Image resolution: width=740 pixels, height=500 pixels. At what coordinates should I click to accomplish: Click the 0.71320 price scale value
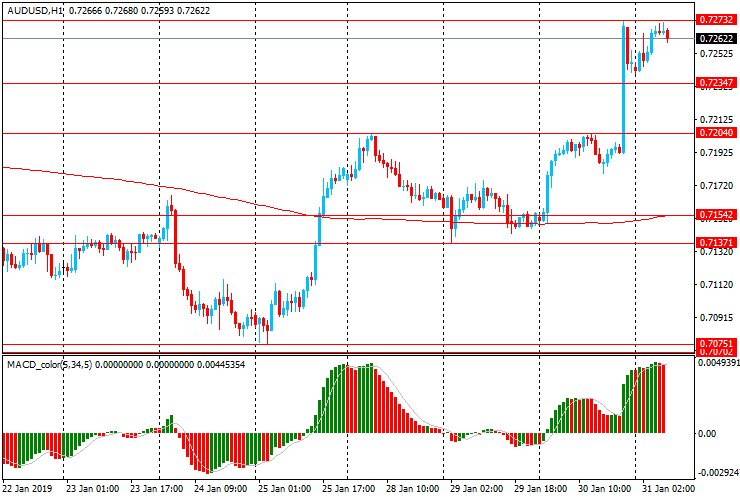[x=716, y=252]
